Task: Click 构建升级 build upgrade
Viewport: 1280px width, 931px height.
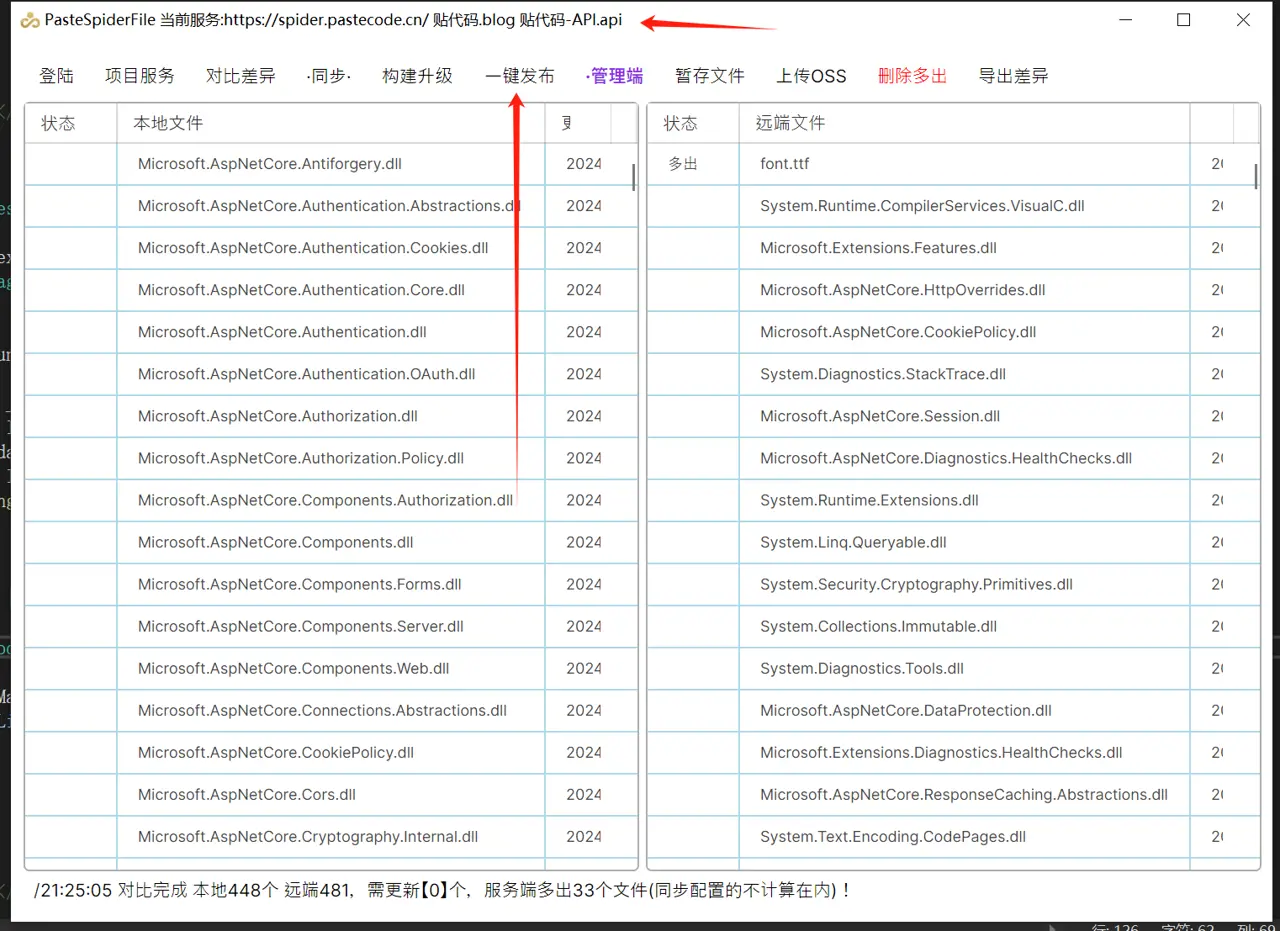Action: 417,75
